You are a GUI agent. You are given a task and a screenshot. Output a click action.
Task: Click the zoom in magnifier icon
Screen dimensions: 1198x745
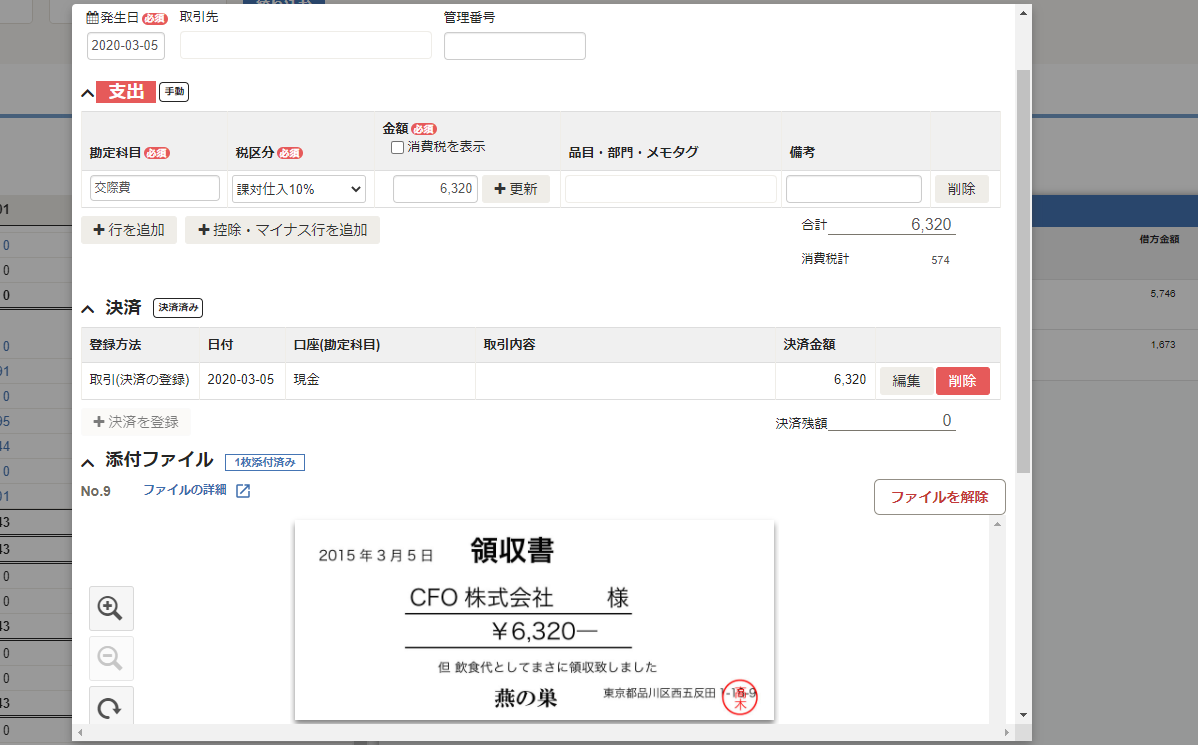point(110,608)
